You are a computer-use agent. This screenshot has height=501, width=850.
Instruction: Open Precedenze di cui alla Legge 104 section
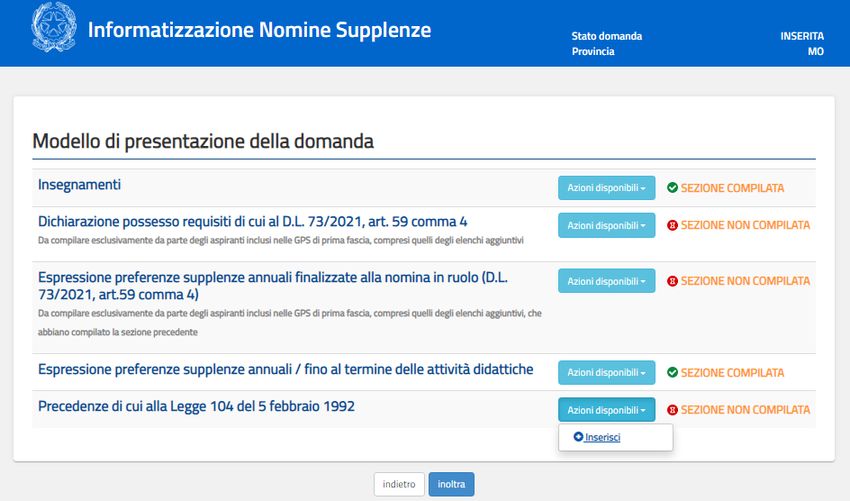196,406
